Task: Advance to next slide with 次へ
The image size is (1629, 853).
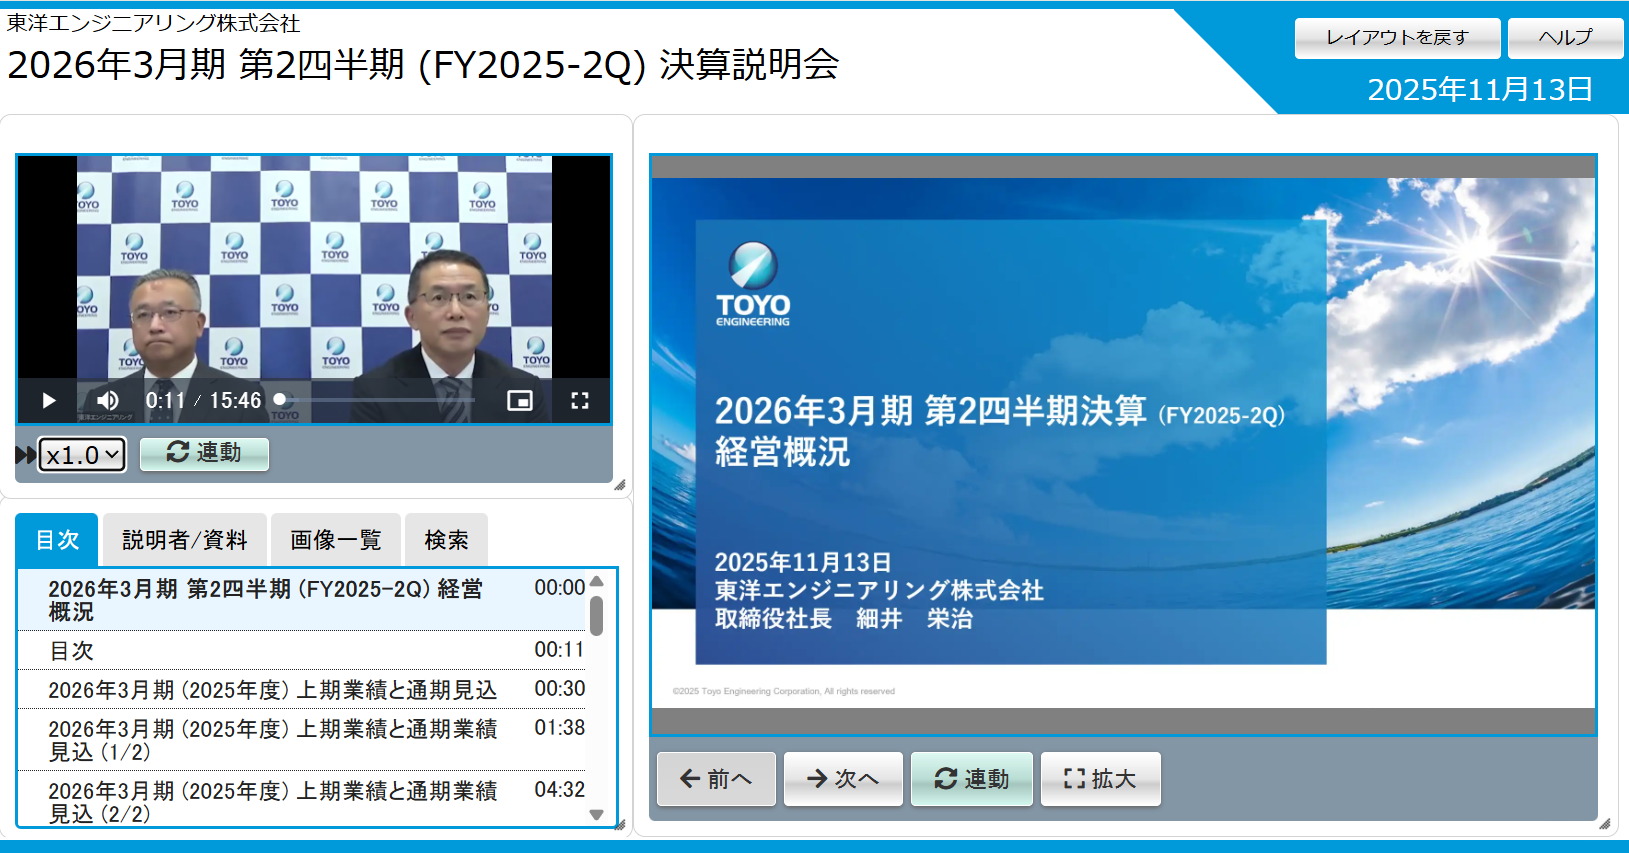Action: tap(843, 779)
